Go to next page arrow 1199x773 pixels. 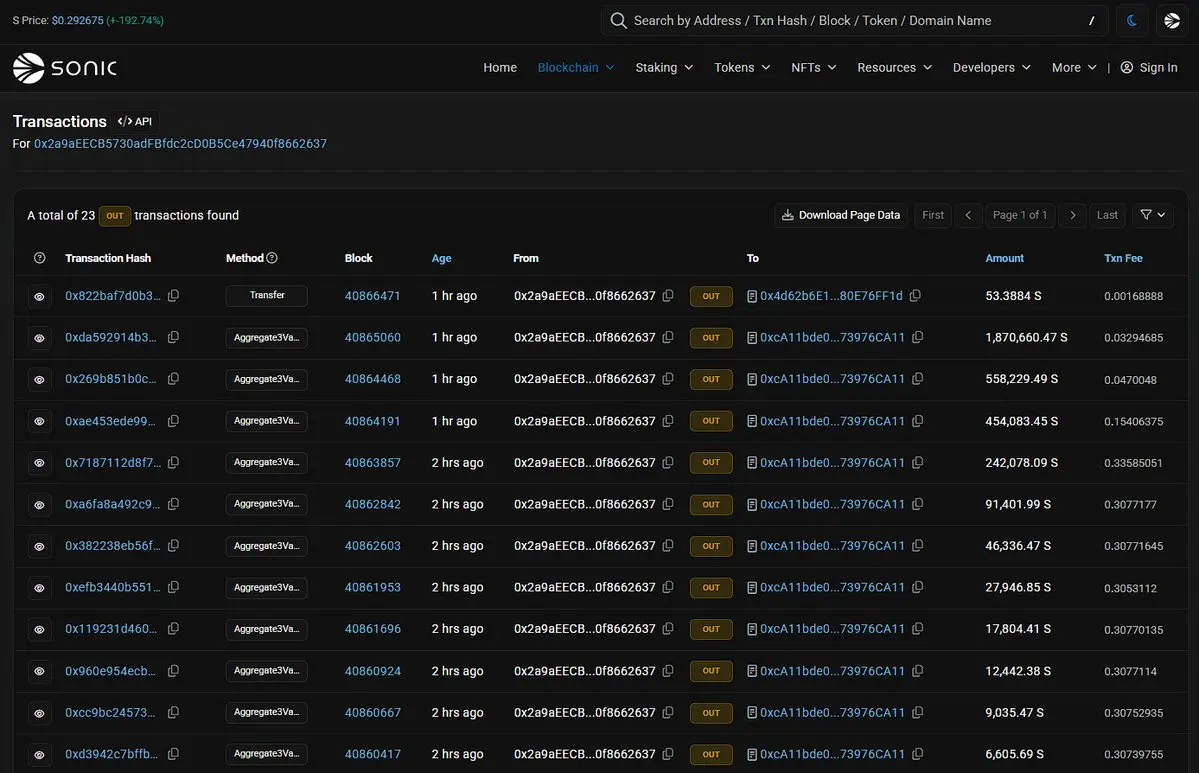pyautogui.click(x=1073, y=215)
